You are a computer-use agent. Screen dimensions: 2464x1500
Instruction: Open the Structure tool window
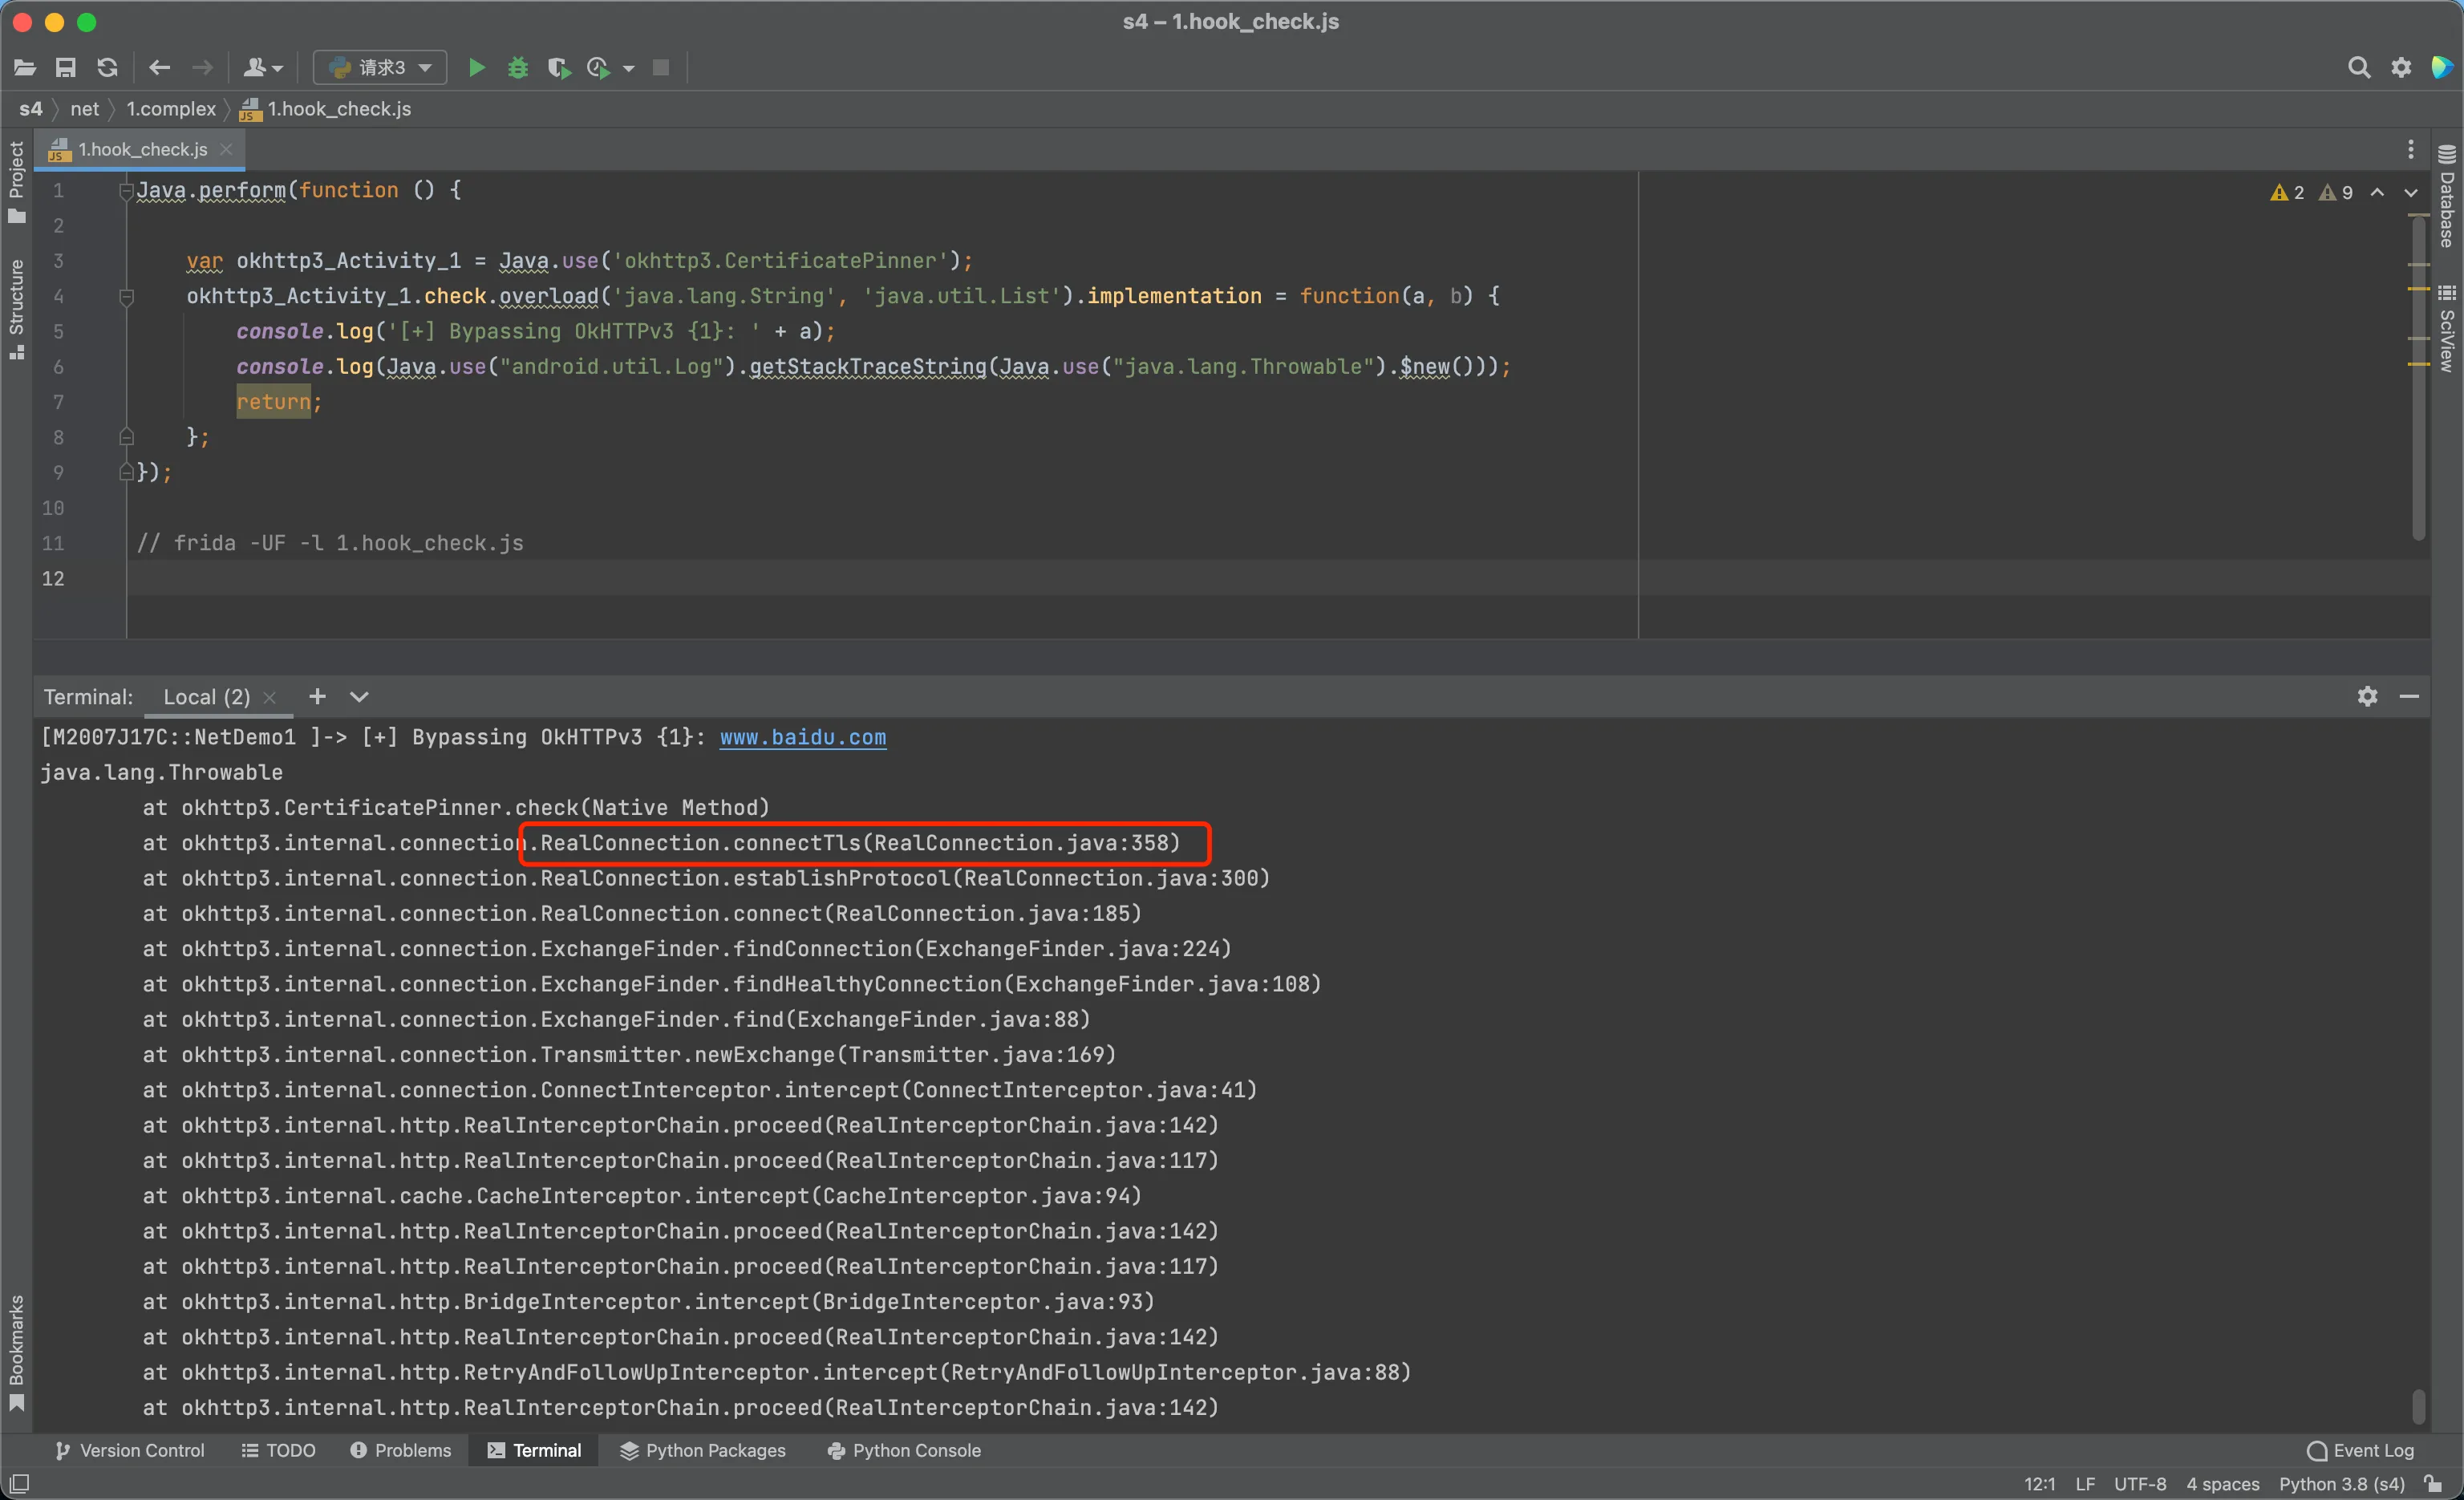pos(17,308)
